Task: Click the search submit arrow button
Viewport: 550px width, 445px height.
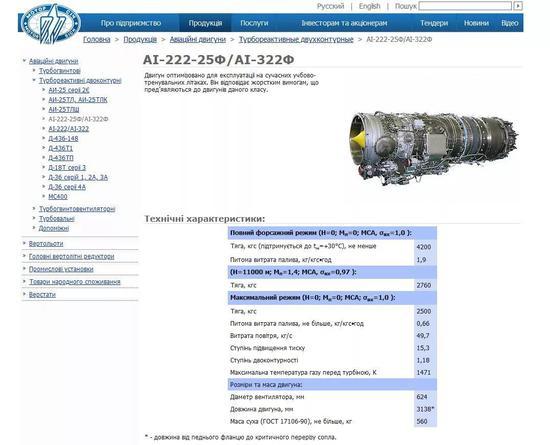Action: [x=518, y=6]
